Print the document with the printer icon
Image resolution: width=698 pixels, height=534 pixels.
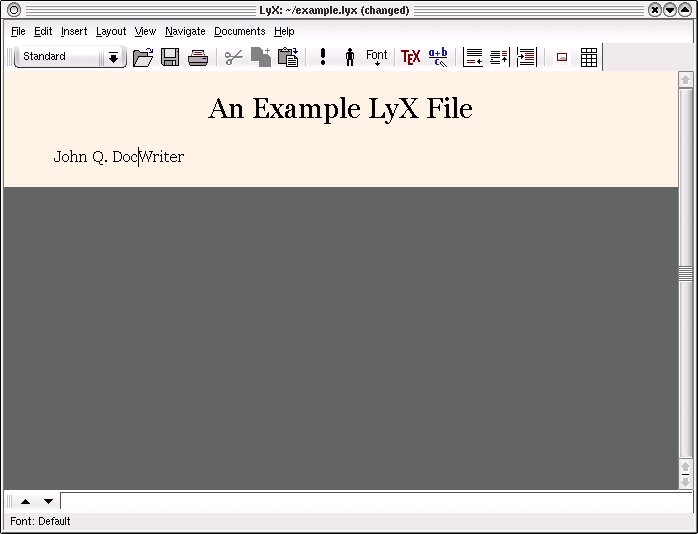point(198,57)
